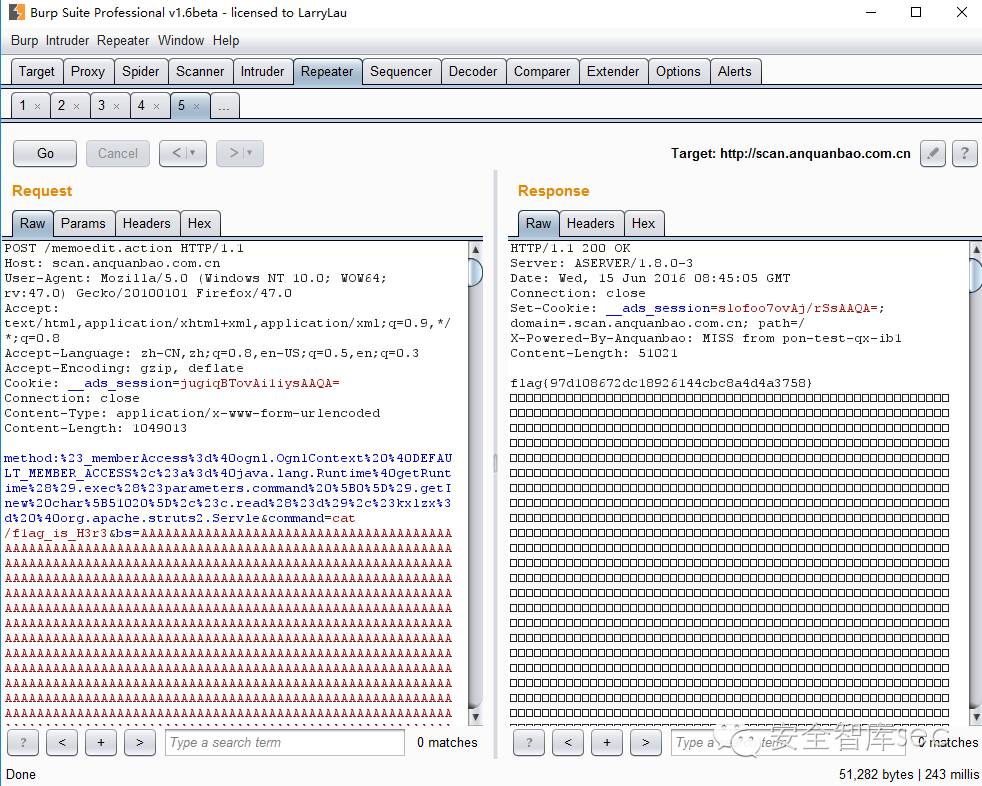Click the flag{97d108672dc...} response line
Viewport: 982px width, 786px height.
point(661,383)
